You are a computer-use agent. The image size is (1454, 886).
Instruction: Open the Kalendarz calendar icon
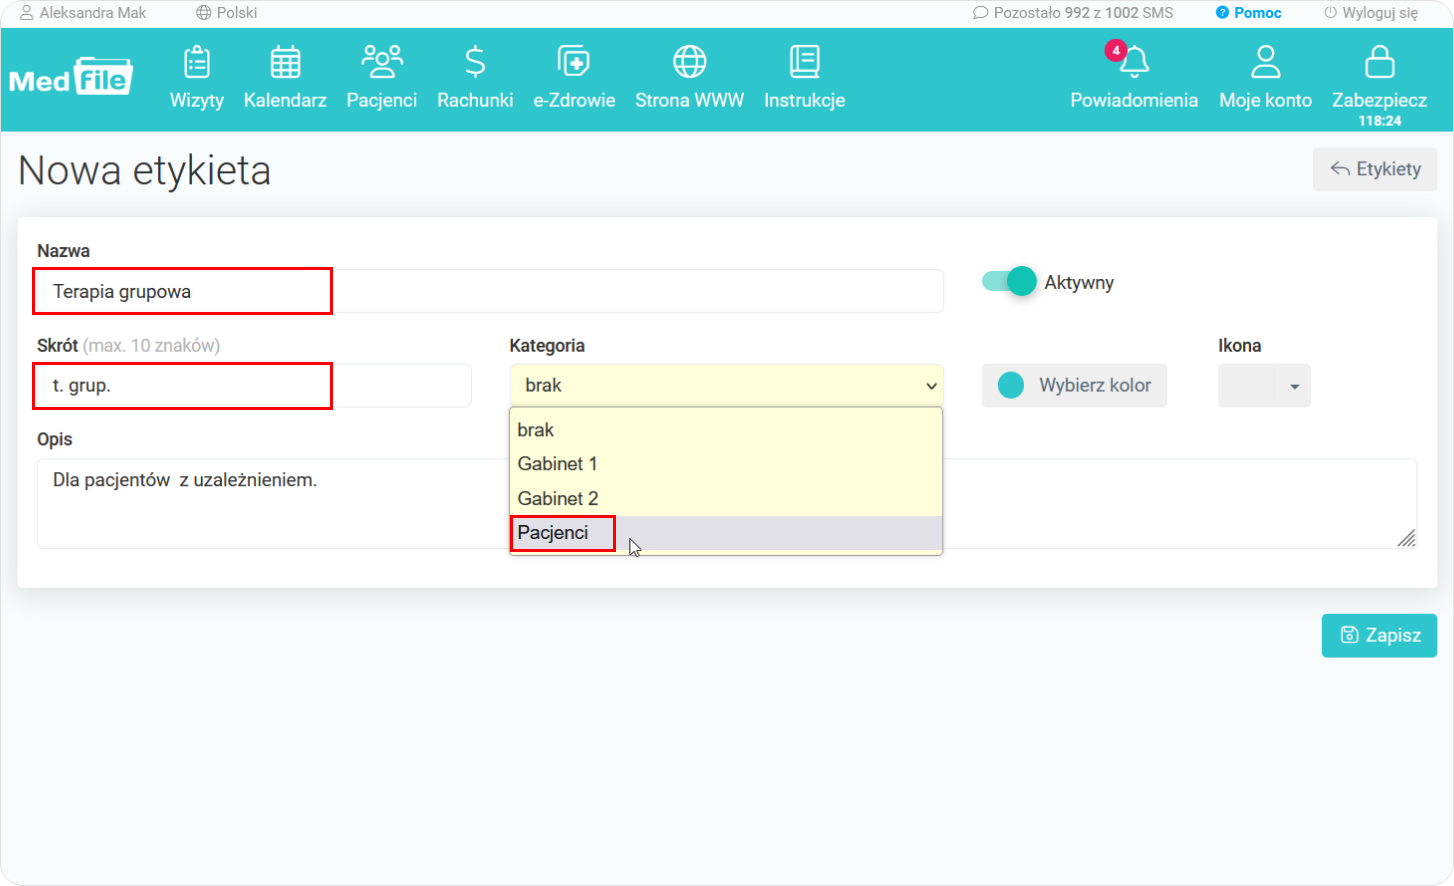pyautogui.click(x=285, y=62)
